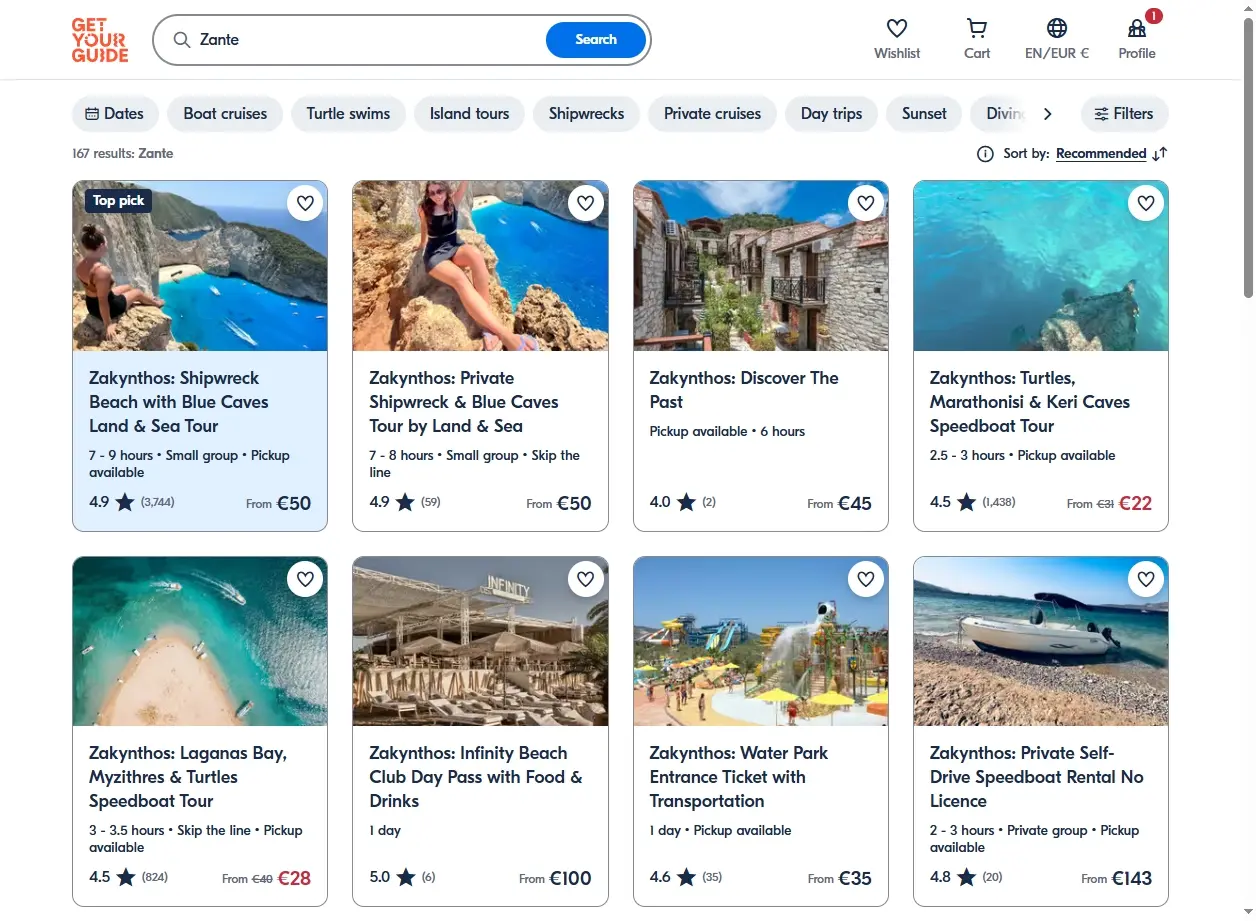This screenshot has height=921, width=1256.
Task: Open the Filters button
Action: pyautogui.click(x=1124, y=114)
